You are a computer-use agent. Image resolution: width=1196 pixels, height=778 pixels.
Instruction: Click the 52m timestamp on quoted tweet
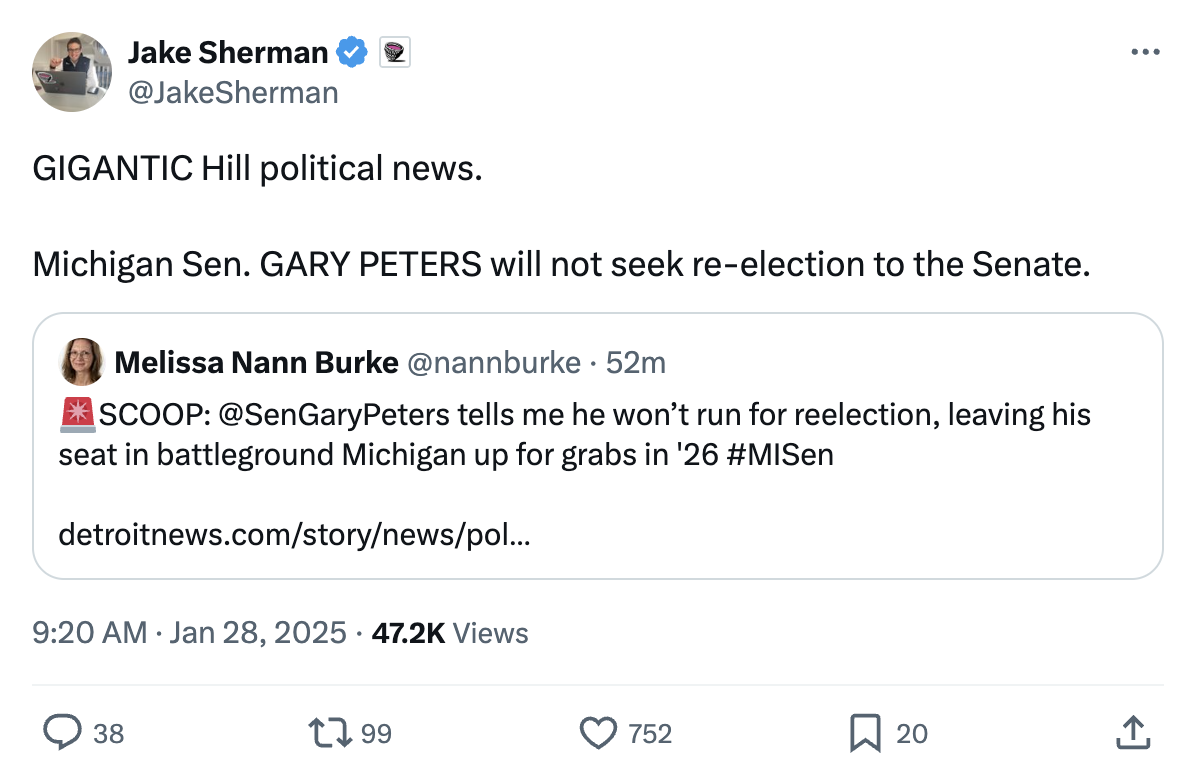click(x=636, y=362)
